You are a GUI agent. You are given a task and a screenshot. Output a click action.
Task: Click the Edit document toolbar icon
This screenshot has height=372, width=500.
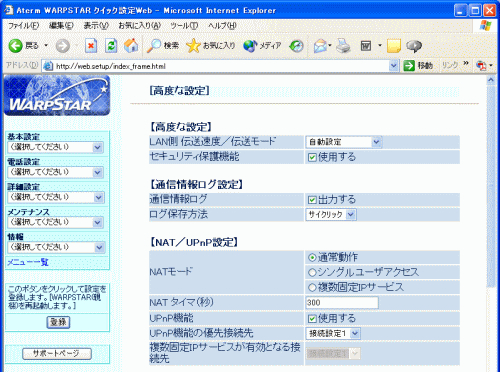tap(366, 46)
